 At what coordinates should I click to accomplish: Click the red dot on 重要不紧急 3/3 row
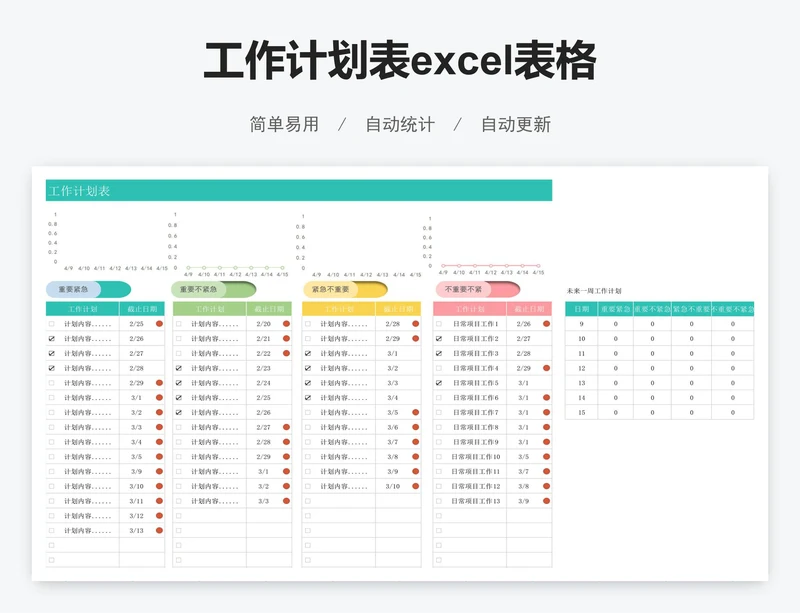coord(286,501)
